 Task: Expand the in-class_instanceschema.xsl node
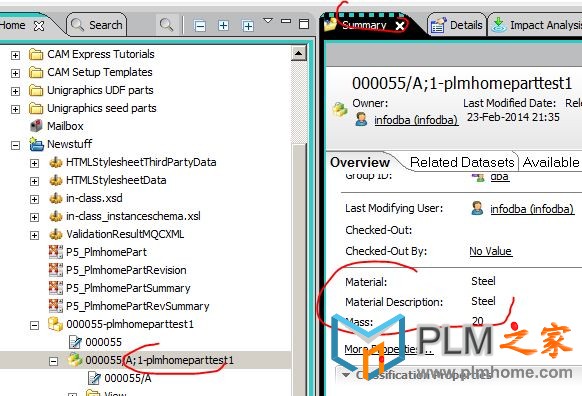click(34, 217)
